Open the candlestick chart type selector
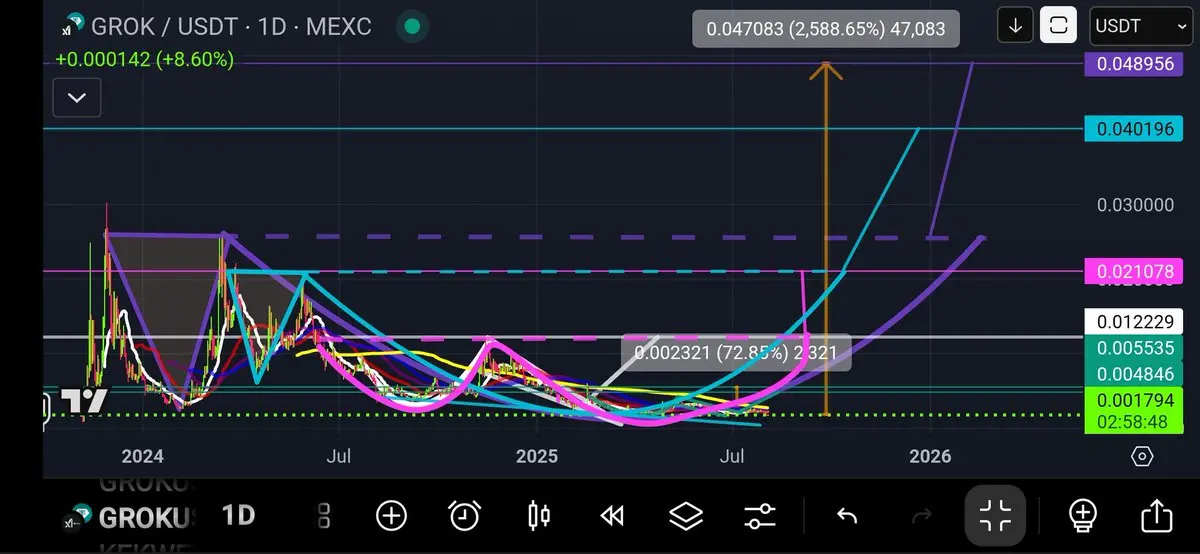The image size is (1200, 554). pos(538,516)
